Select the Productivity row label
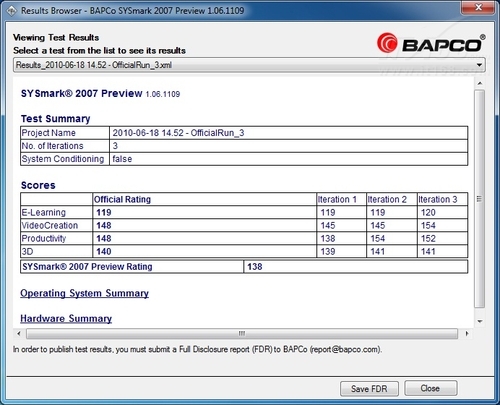Image resolution: width=500 pixels, height=405 pixels. [44, 238]
